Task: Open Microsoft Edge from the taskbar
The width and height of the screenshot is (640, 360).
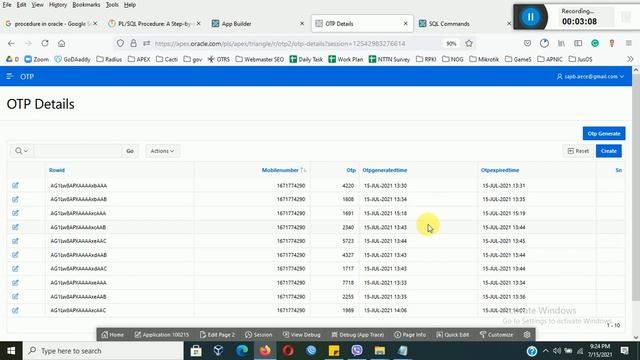Action: coord(242,351)
